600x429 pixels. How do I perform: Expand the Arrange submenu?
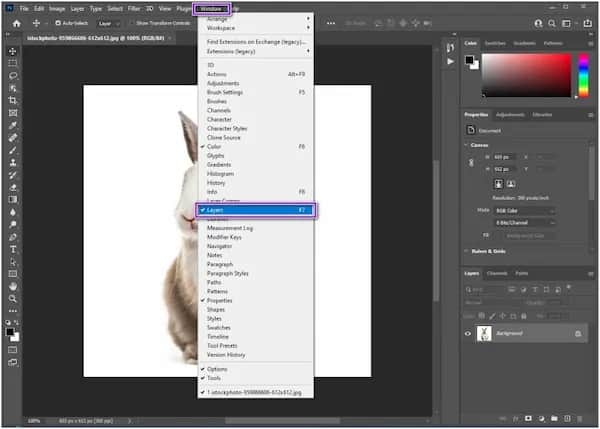pyautogui.click(x=256, y=19)
